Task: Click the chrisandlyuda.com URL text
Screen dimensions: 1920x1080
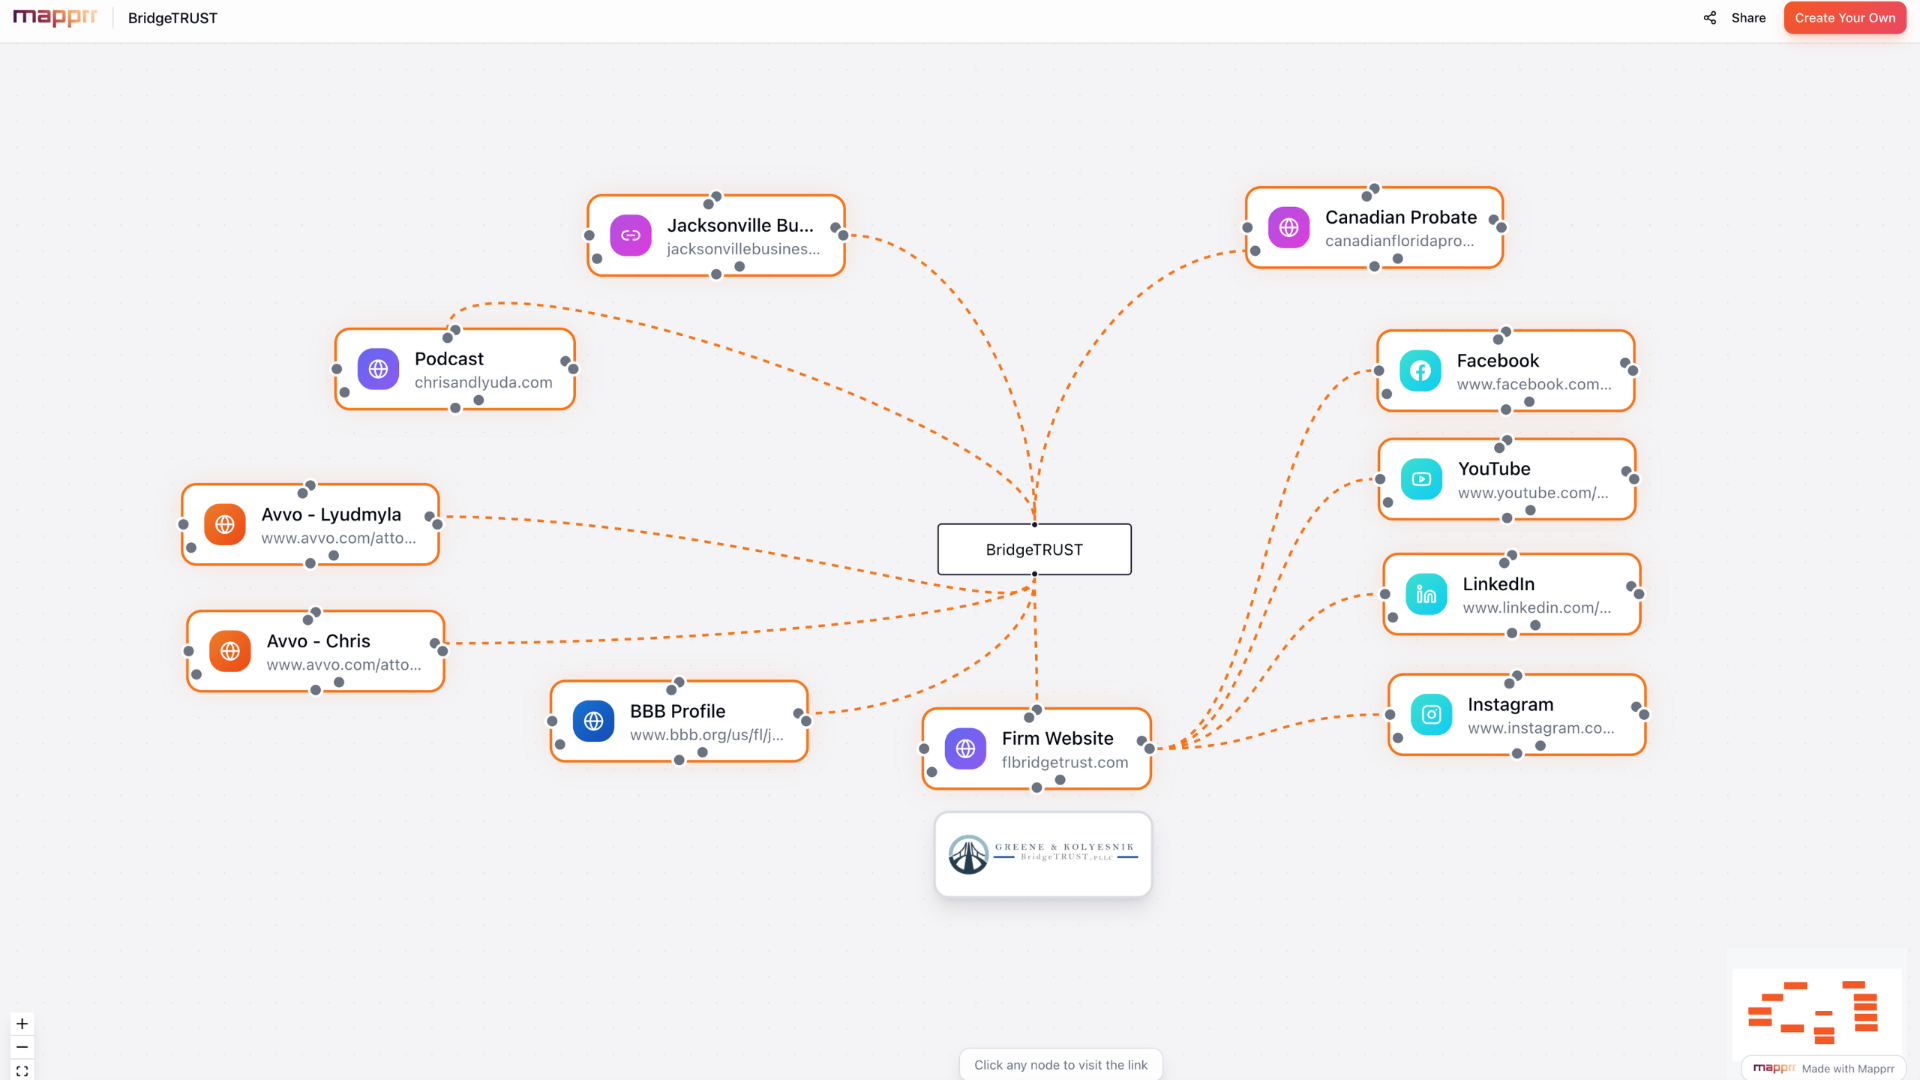Action: pos(483,383)
